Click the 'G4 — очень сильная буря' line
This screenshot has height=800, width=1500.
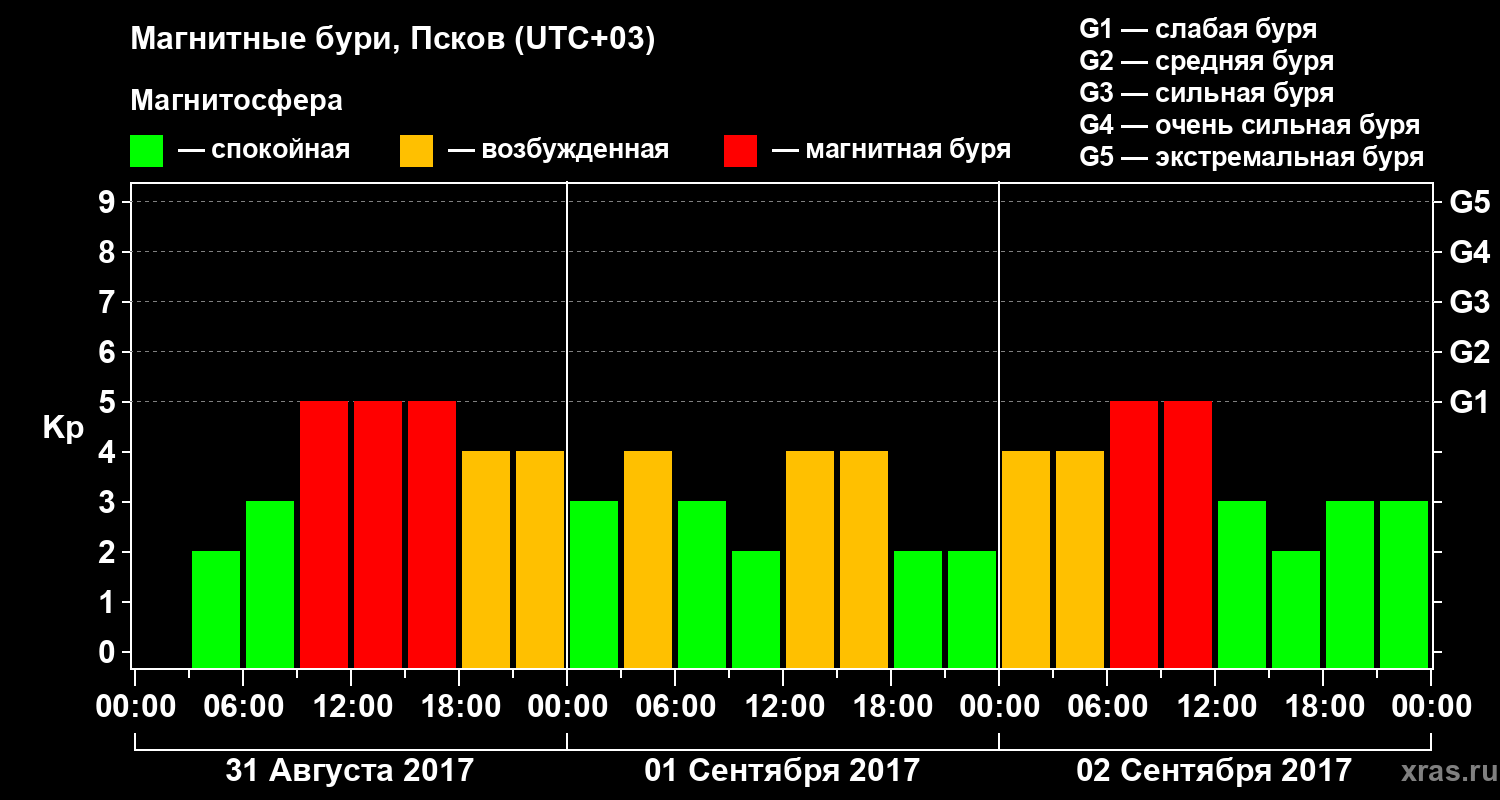coord(1250,125)
